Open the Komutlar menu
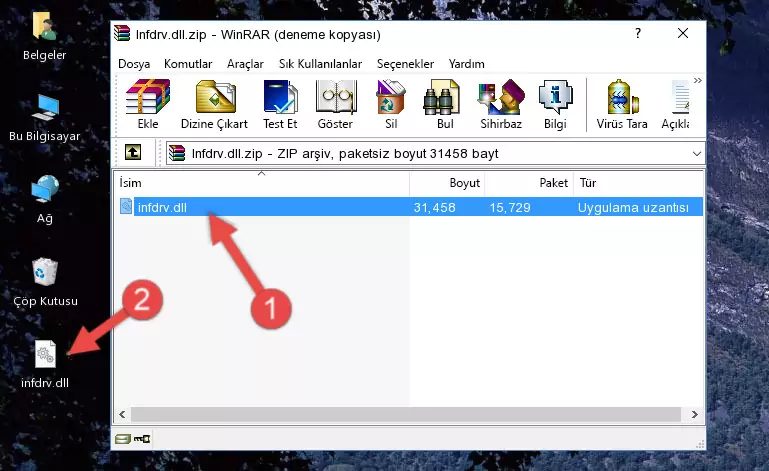Viewport: 769px width, 471px height. [x=188, y=64]
